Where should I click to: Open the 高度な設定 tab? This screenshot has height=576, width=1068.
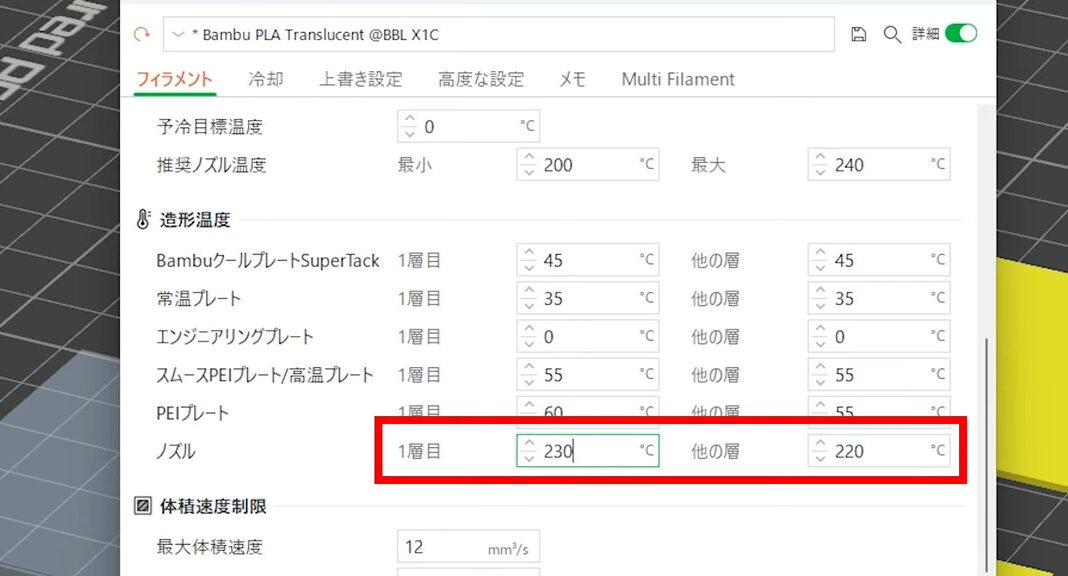point(481,79)
